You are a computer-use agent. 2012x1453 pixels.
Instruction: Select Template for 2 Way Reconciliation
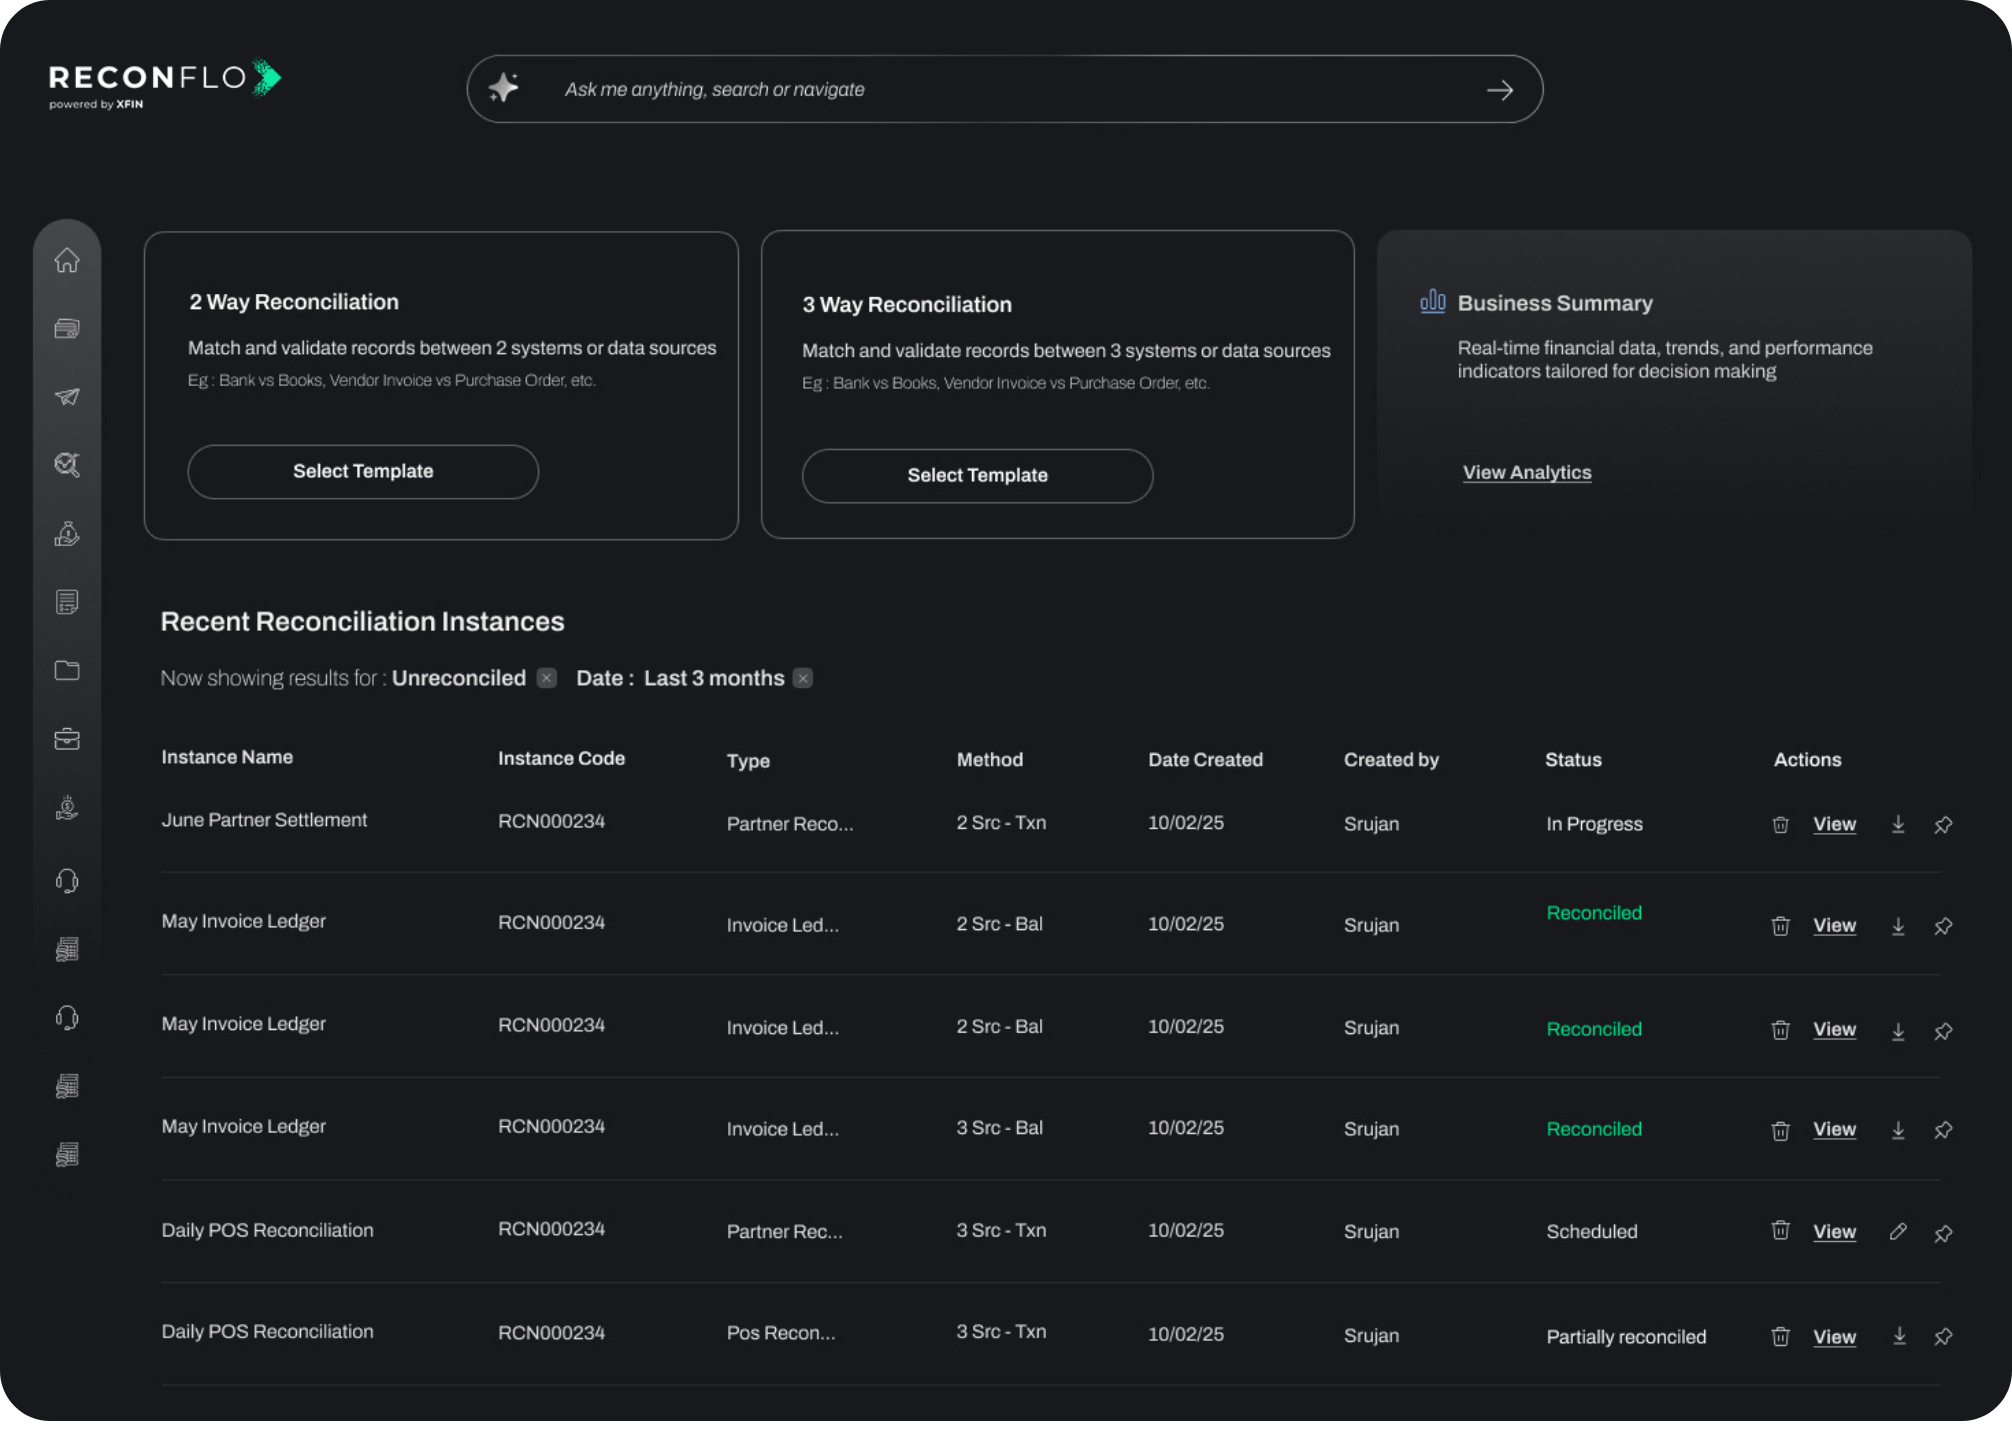(x=363, y=471)
